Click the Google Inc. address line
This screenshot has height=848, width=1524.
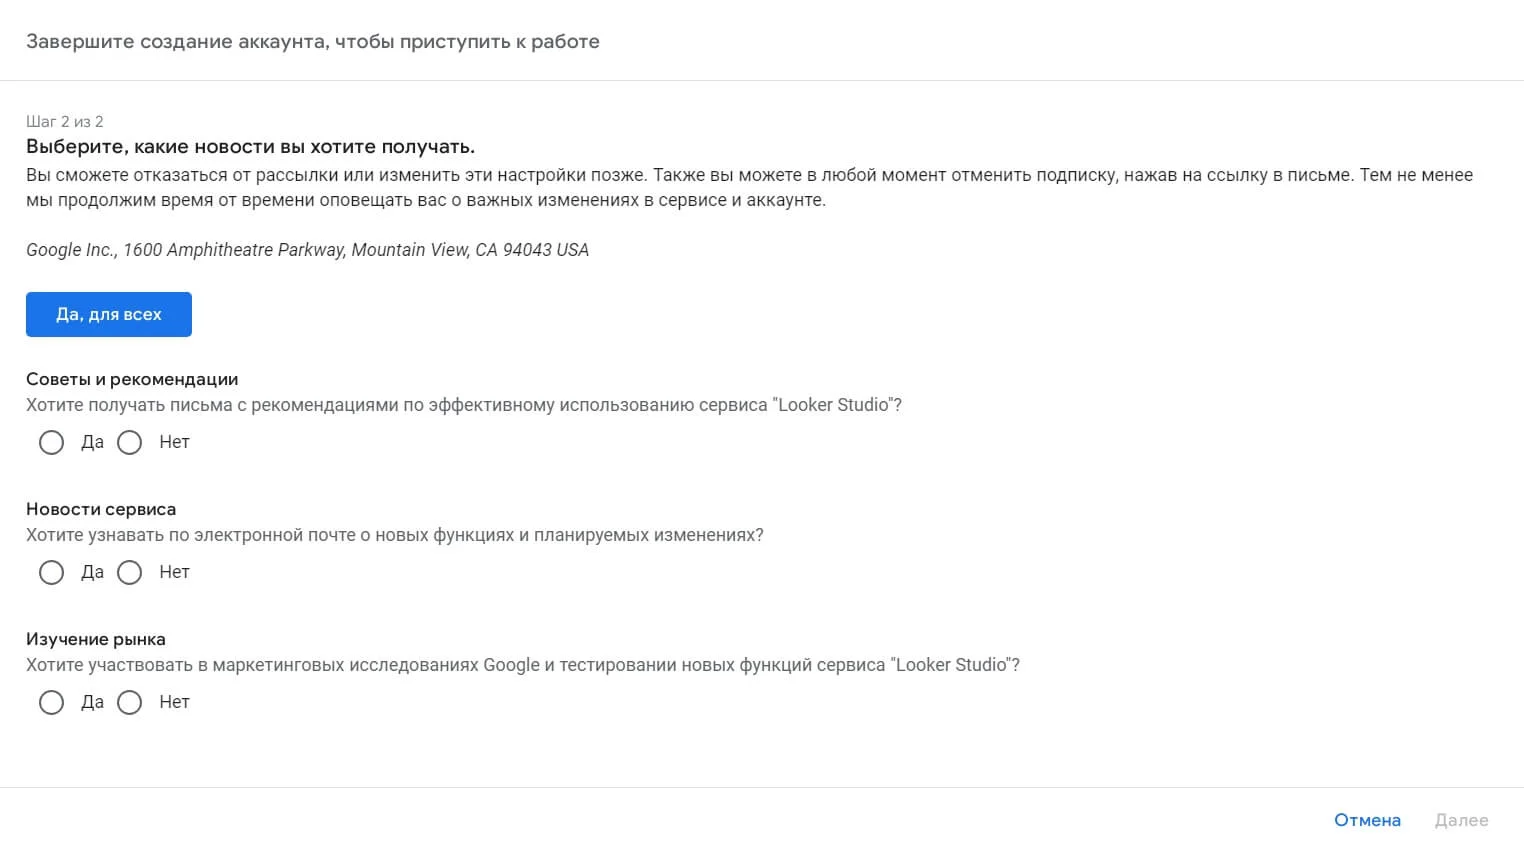[x=307, y=249]
